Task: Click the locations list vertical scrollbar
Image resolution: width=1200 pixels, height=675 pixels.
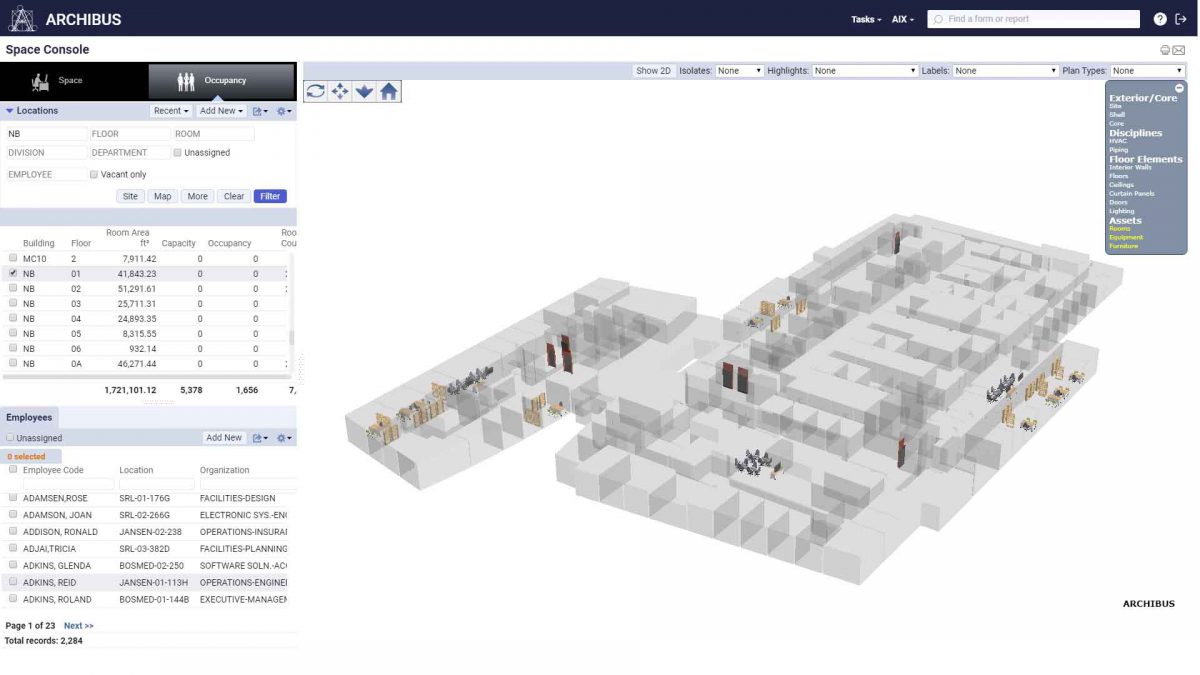Action: pos(292,339)
